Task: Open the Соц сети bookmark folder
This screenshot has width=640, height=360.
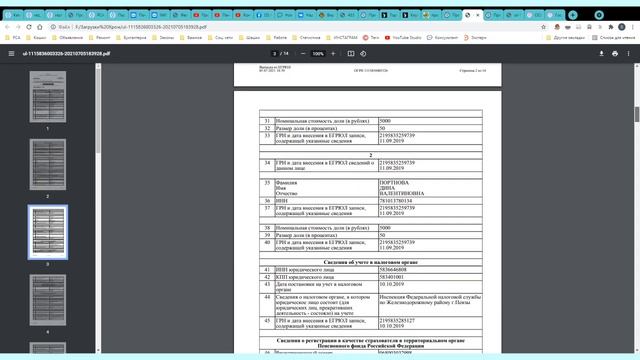Action: (220, 38)
